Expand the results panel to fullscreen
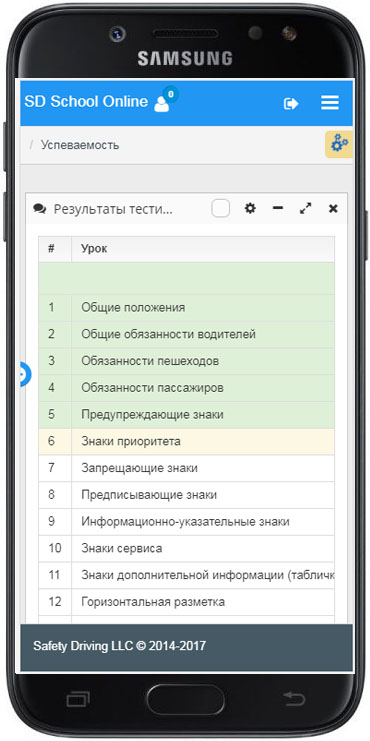This screenshot has width=370, height=741. 306,208
